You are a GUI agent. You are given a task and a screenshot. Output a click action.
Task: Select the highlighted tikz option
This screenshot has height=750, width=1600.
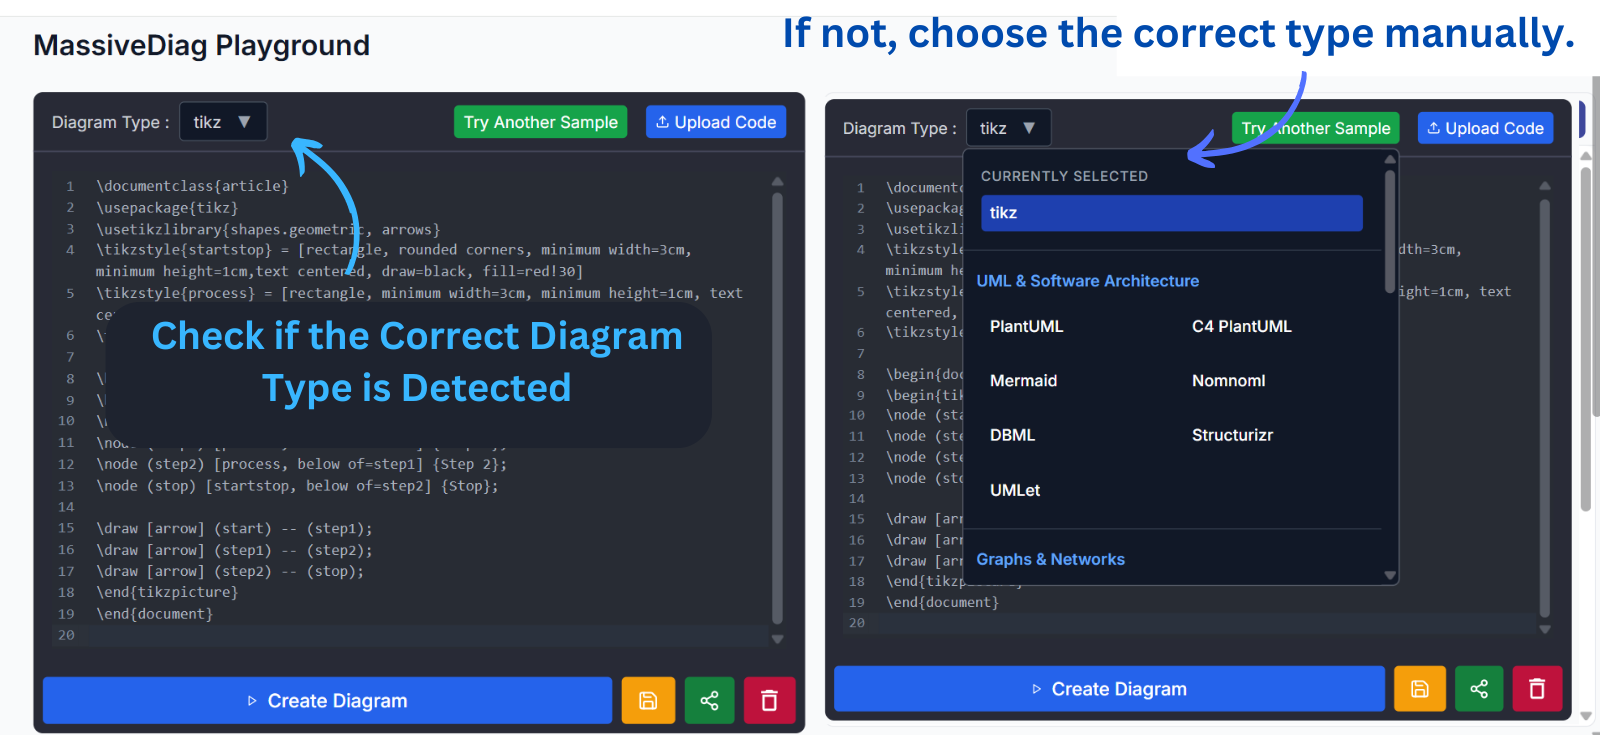pos(1171,213)
